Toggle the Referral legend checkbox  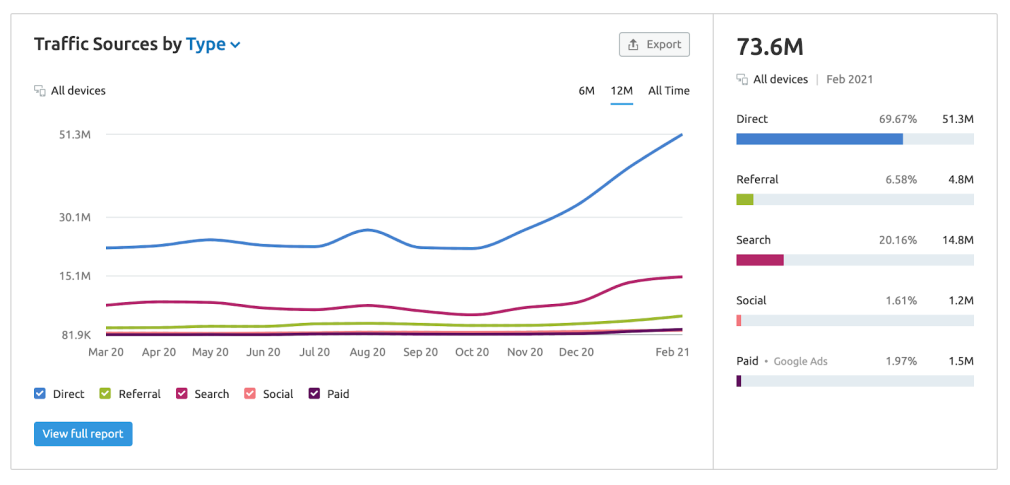(105, 394)
